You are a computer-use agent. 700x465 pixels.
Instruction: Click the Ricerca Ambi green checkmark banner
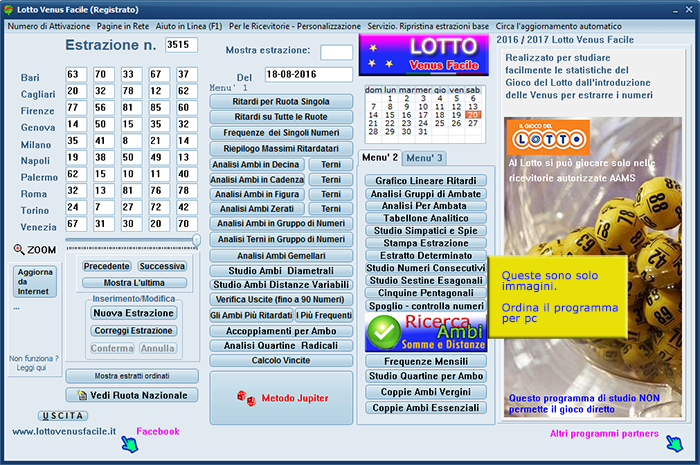click(x=426, y=332)
